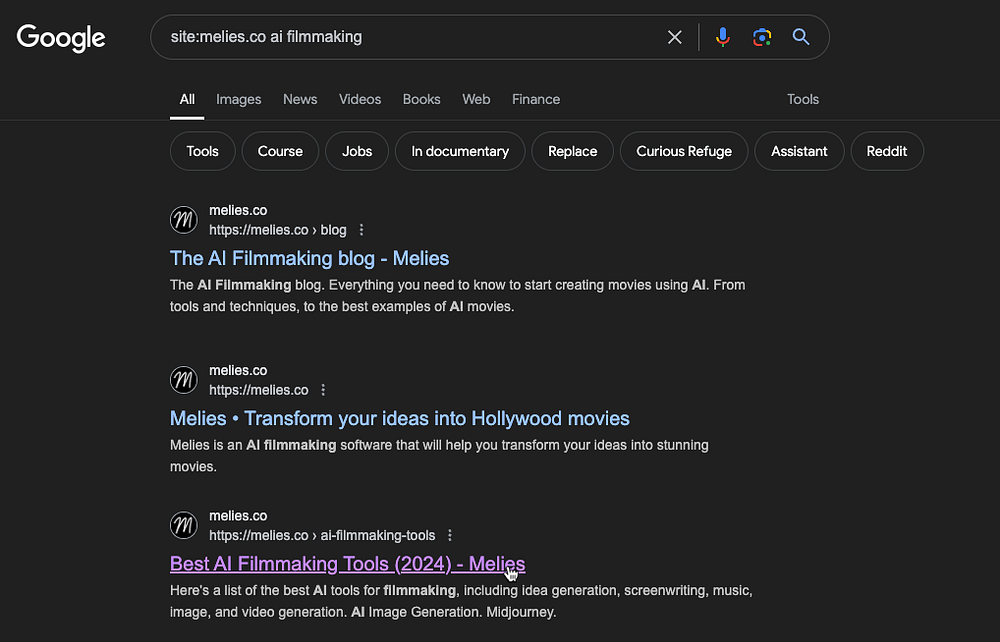Select the Curious Refuge filter chip
The width and height of the screenshot is (1000, 642).
(x=684, y=151)
